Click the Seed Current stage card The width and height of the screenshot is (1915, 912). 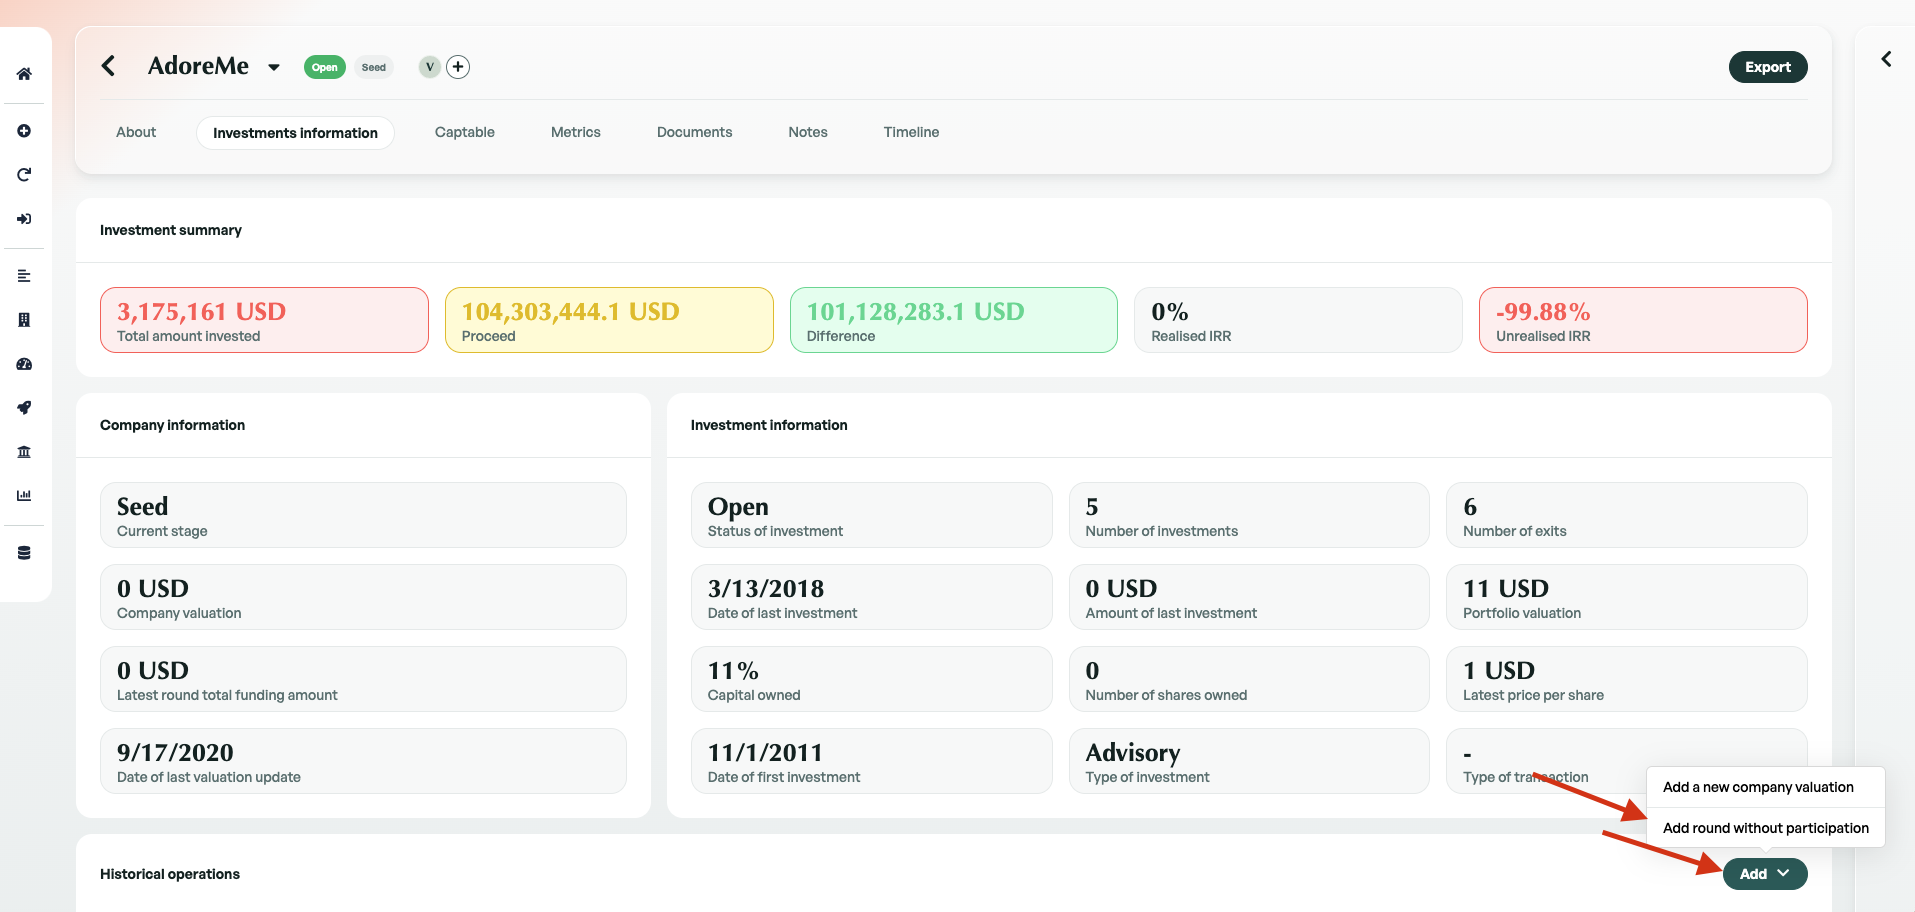tap(363, 515)
